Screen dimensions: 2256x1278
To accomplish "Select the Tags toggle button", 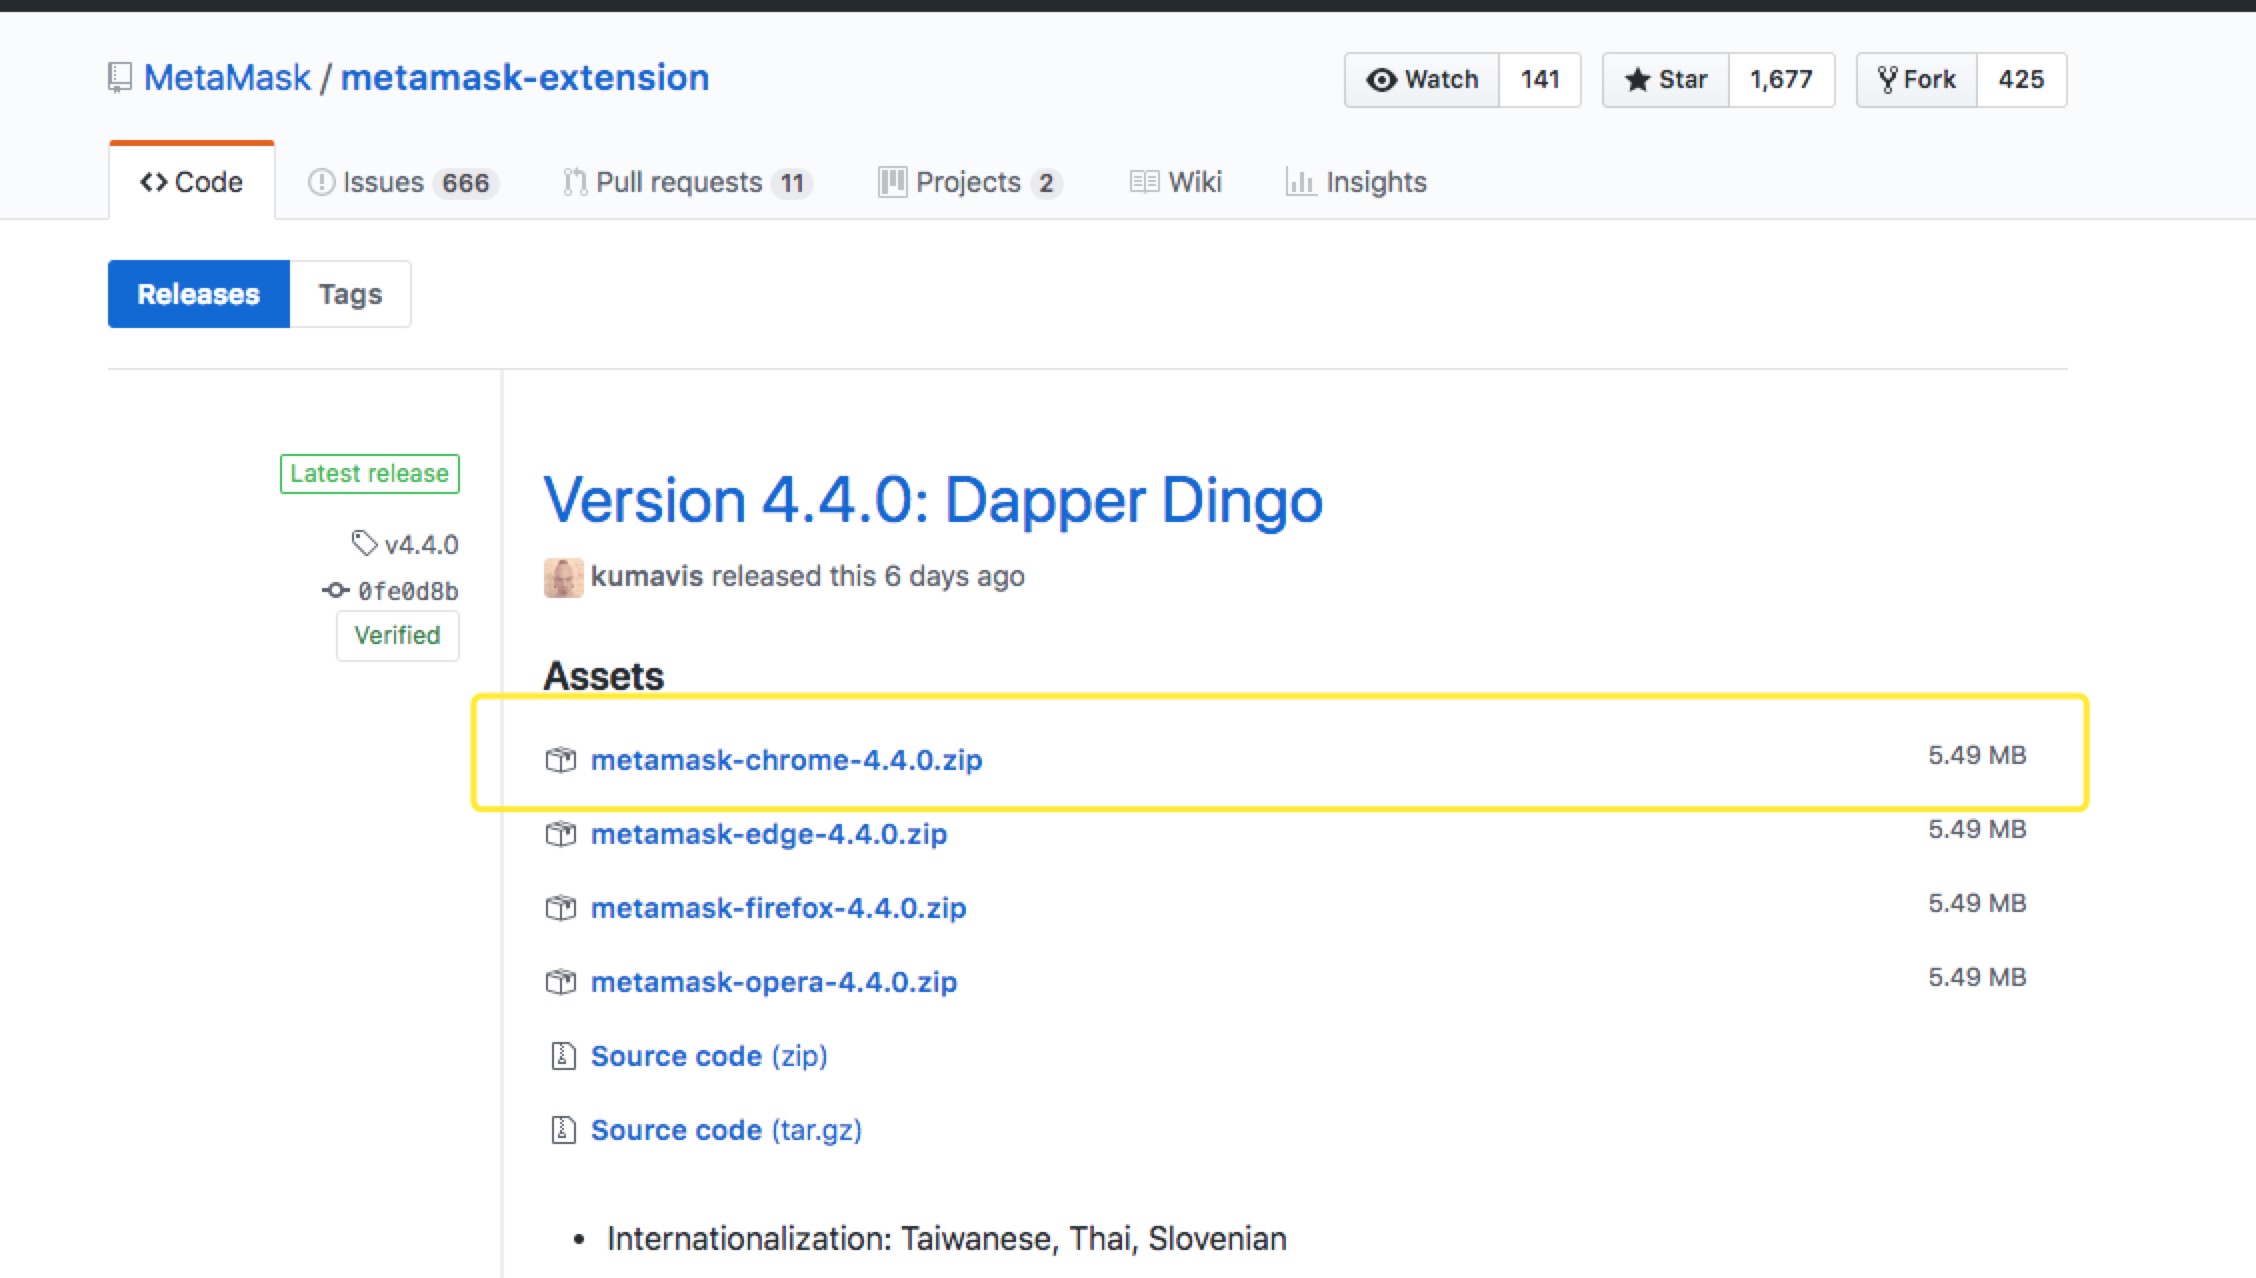I will click(349, 293).
